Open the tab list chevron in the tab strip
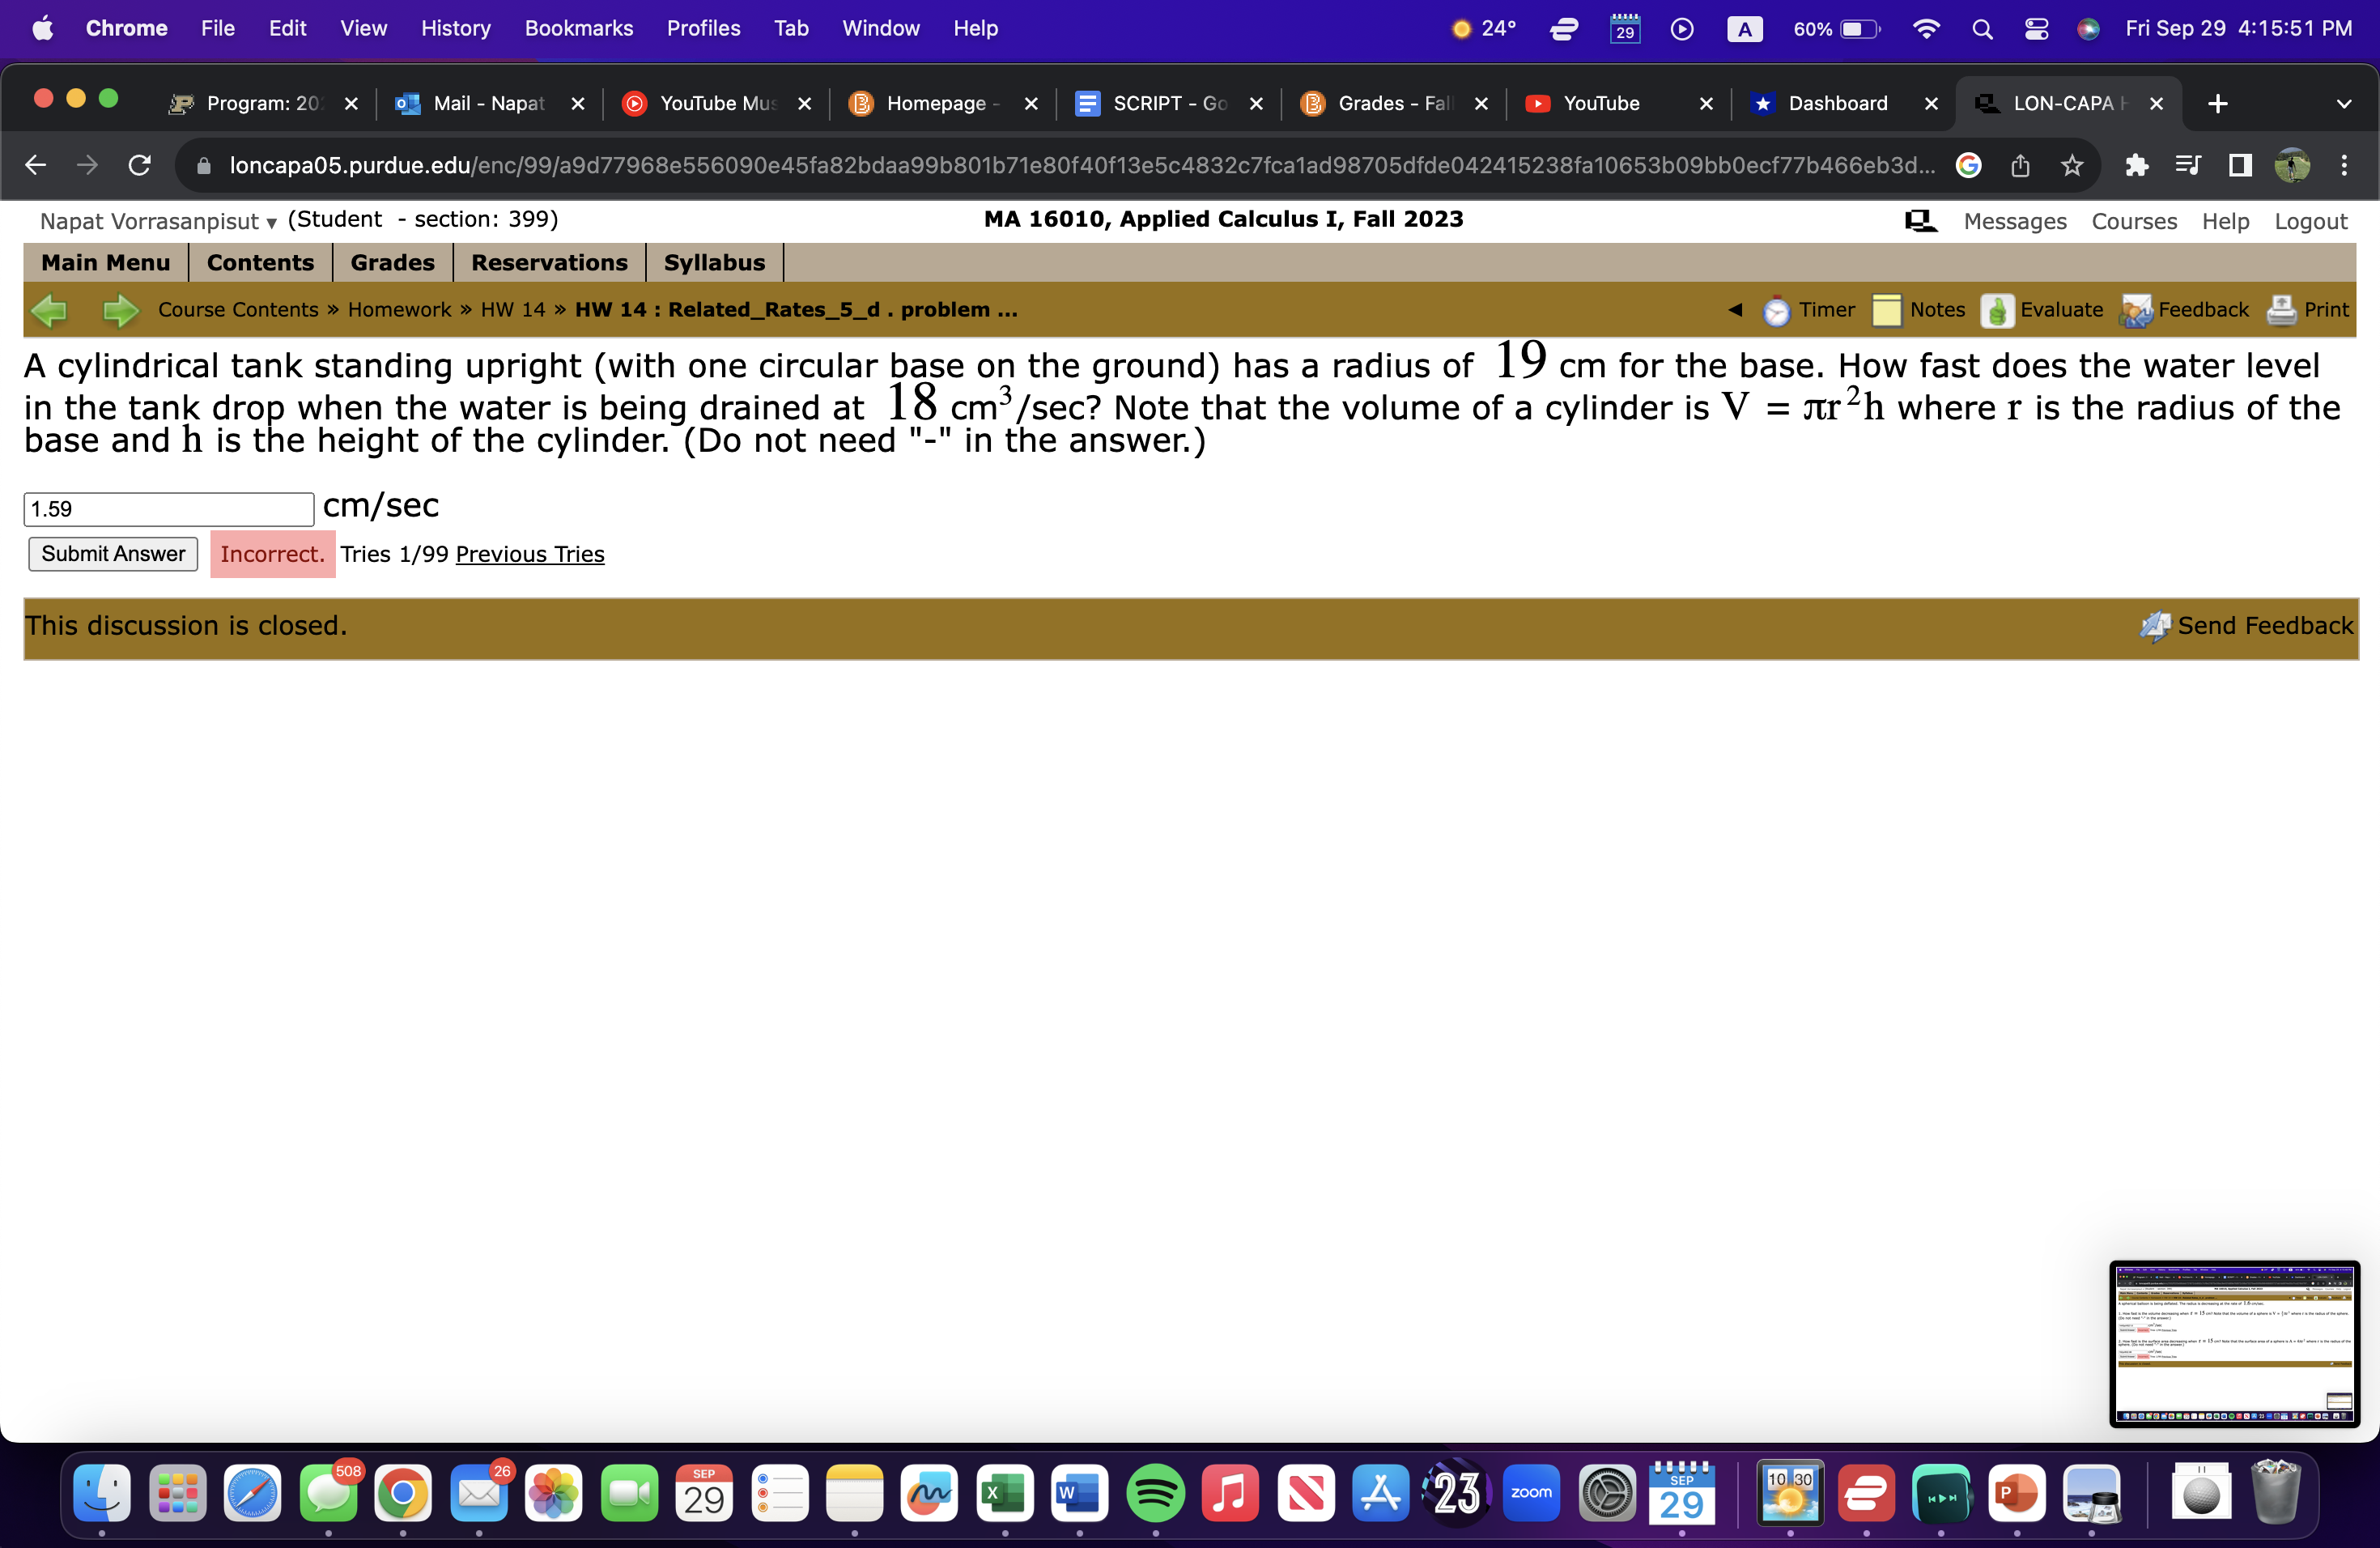 [x=2345, y=103]
